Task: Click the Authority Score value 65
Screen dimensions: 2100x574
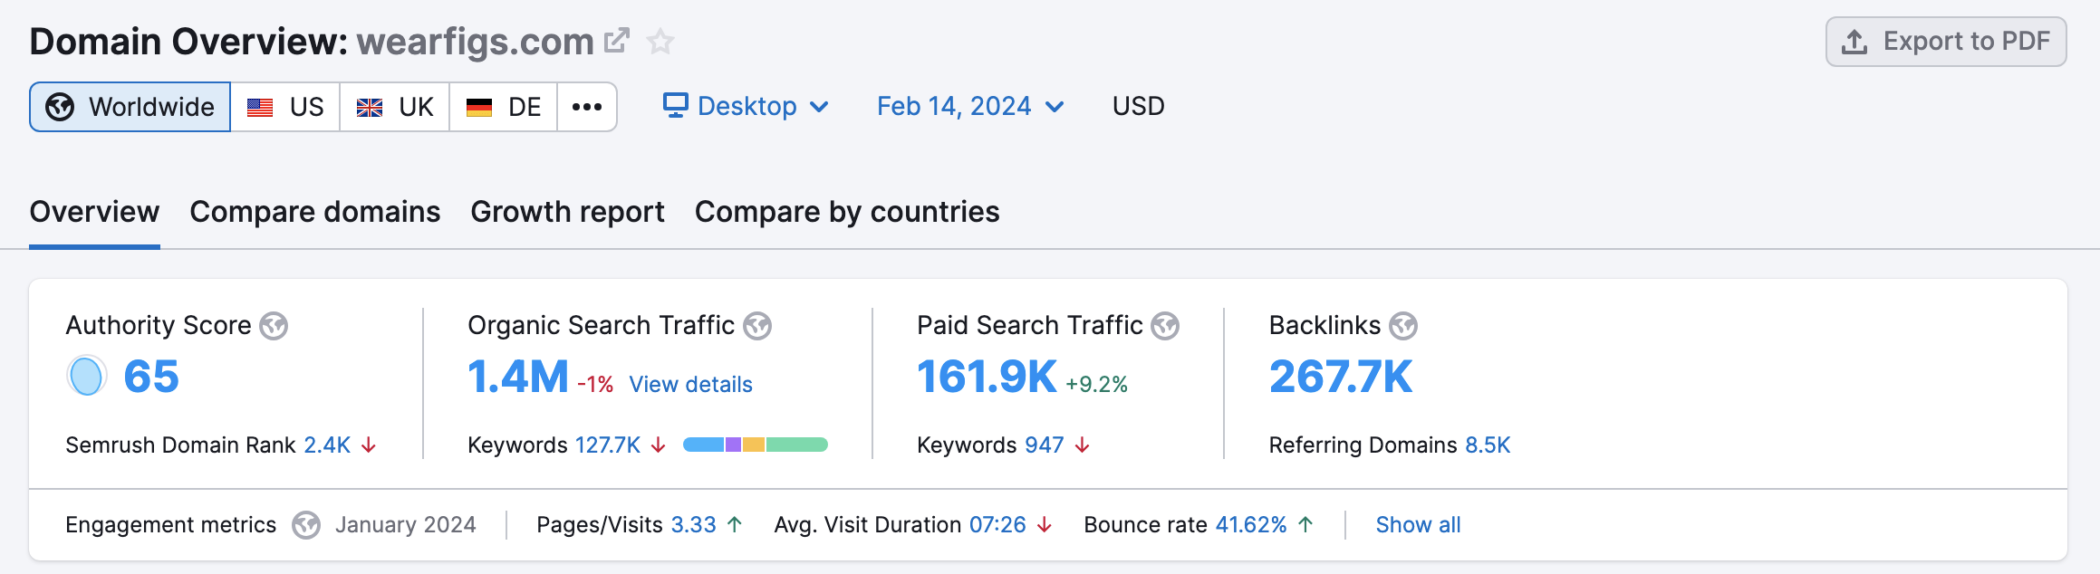Action: click(151, 377)
